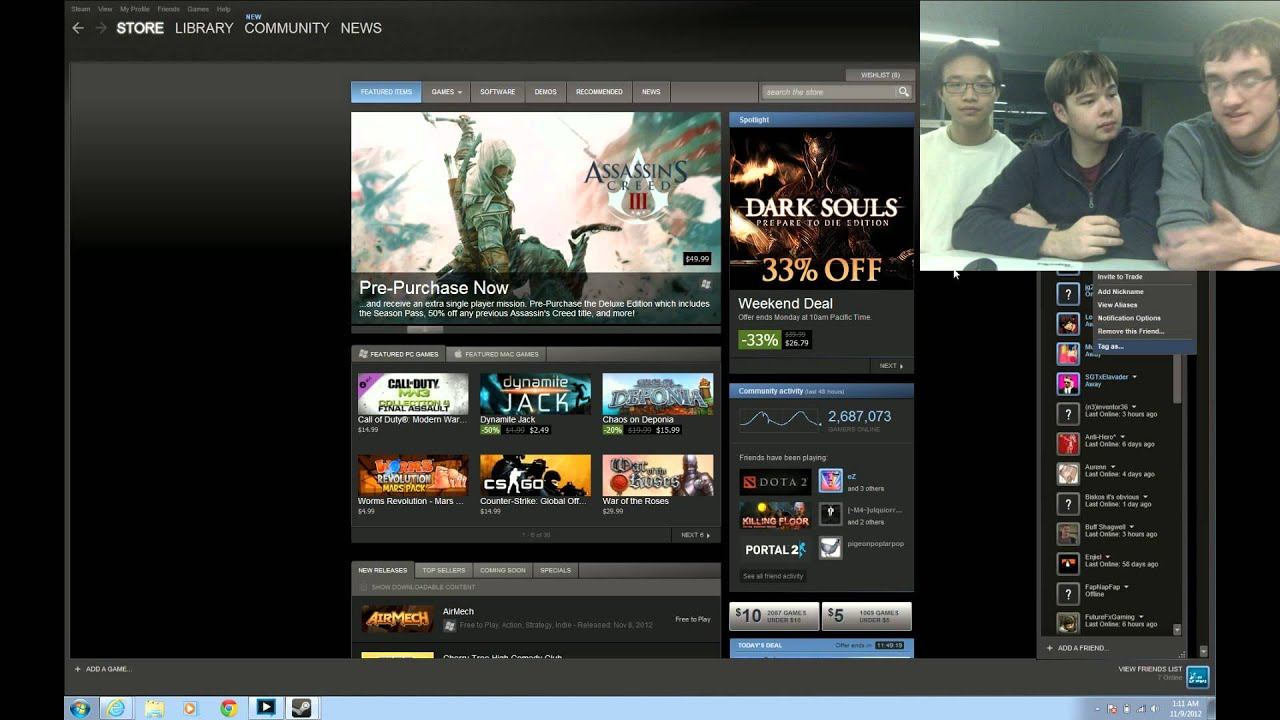Switch to Top Sellers tab
Viewport: 1280px width, 720px height.
(443, 570)
